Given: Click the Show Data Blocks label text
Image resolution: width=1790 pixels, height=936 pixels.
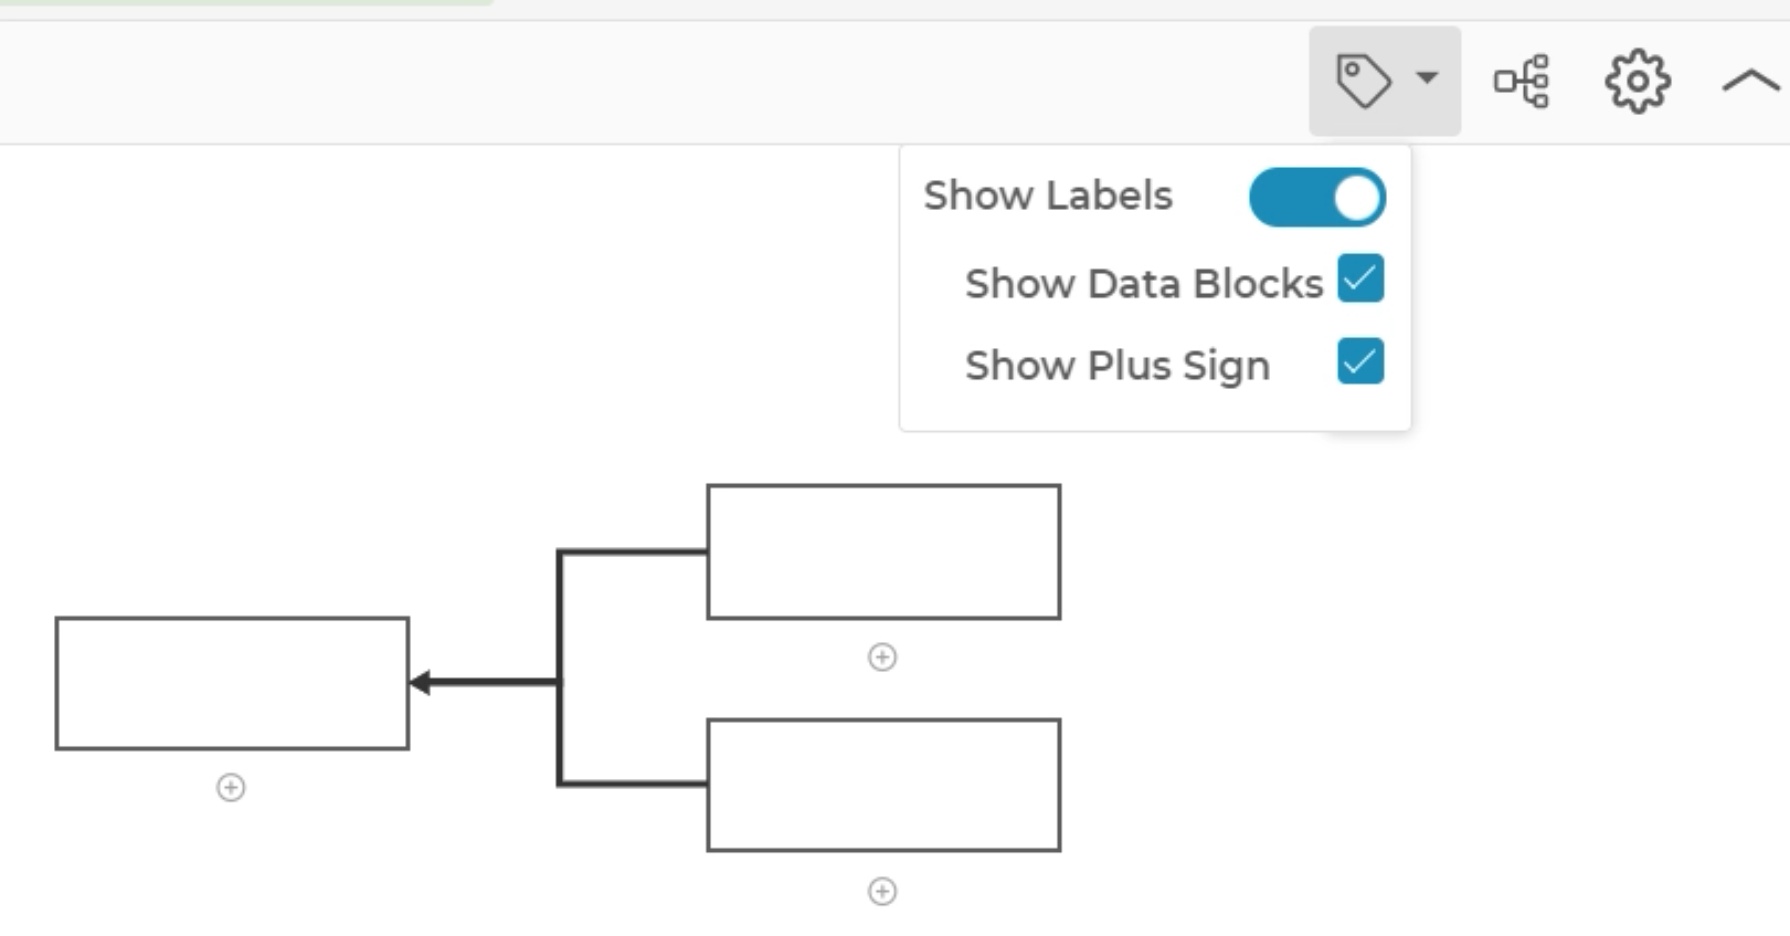Looking at the screenshot, I should 1144,283.
